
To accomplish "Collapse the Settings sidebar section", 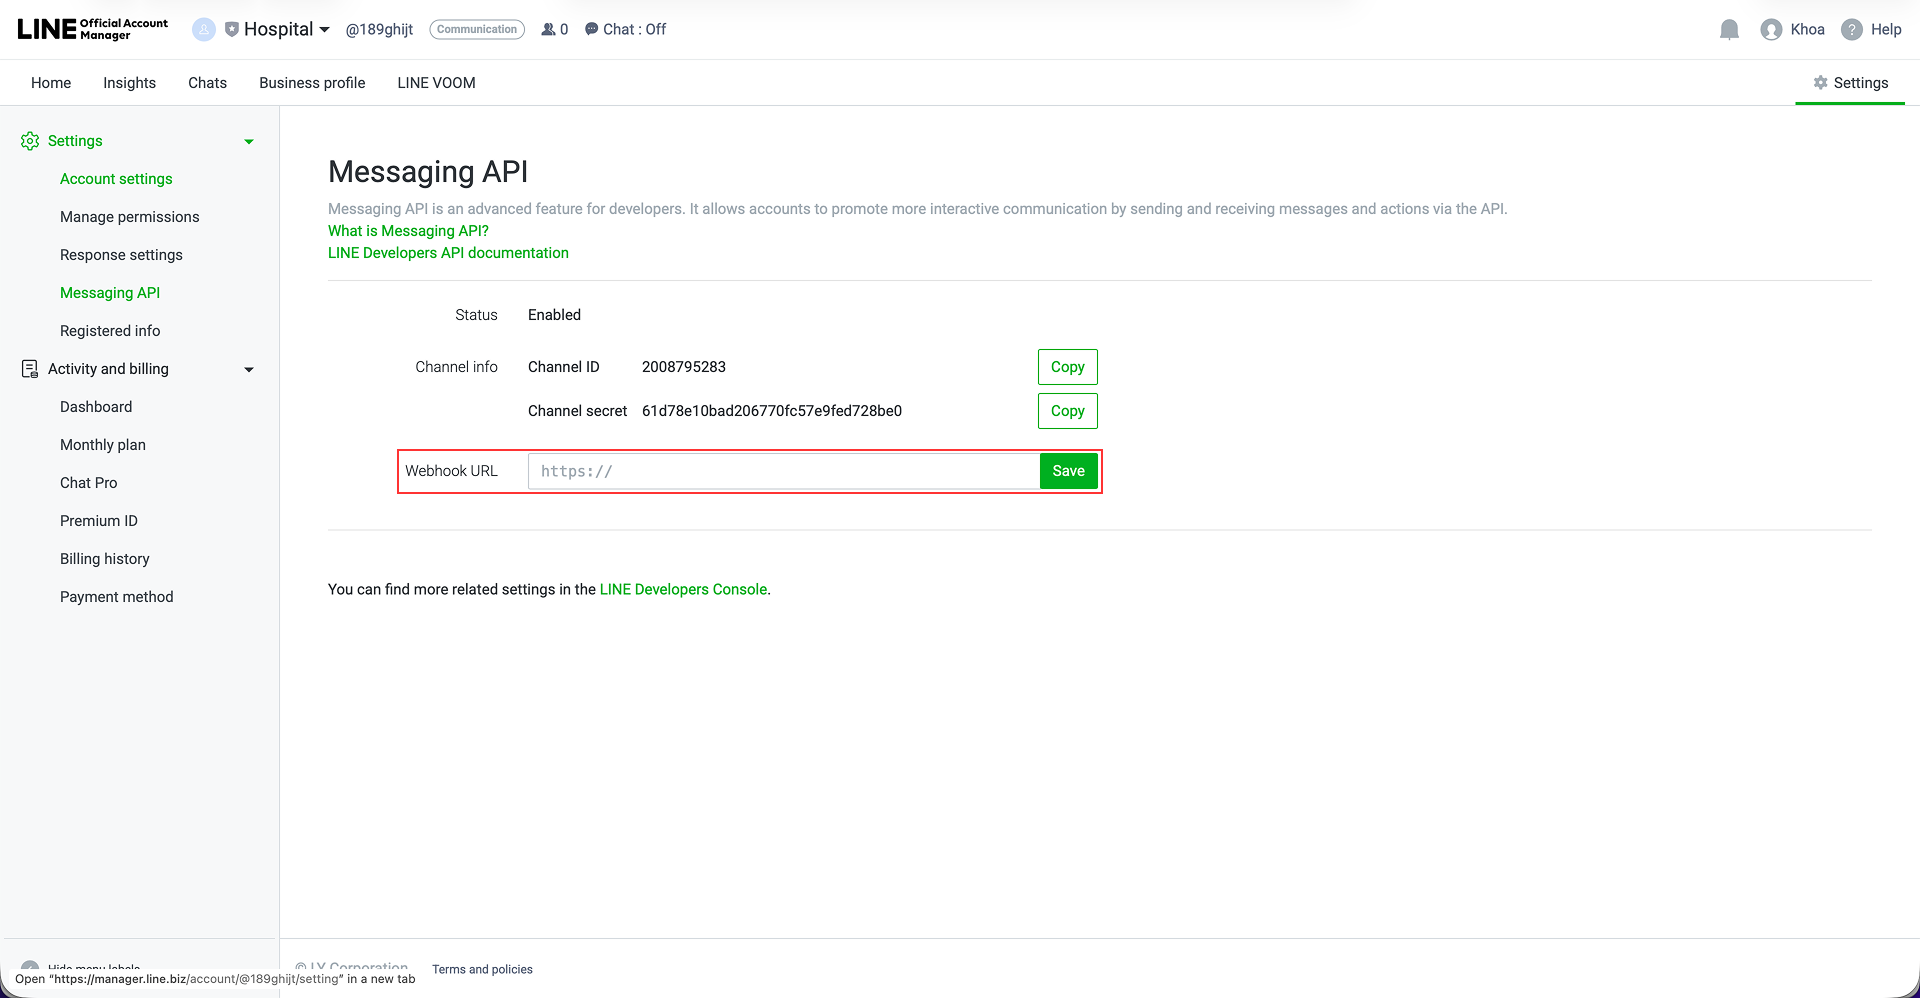I will coord(248,141).
